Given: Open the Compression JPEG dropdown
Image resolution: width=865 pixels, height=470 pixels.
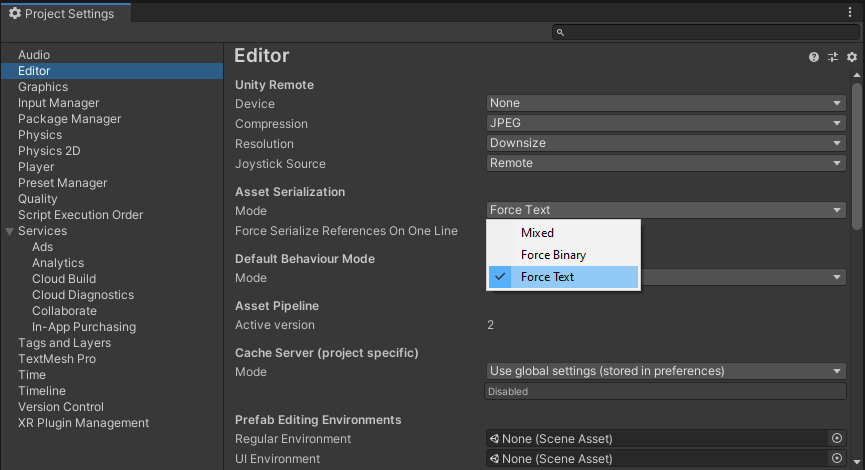Looking at the screenshot, I should (666, 123).
